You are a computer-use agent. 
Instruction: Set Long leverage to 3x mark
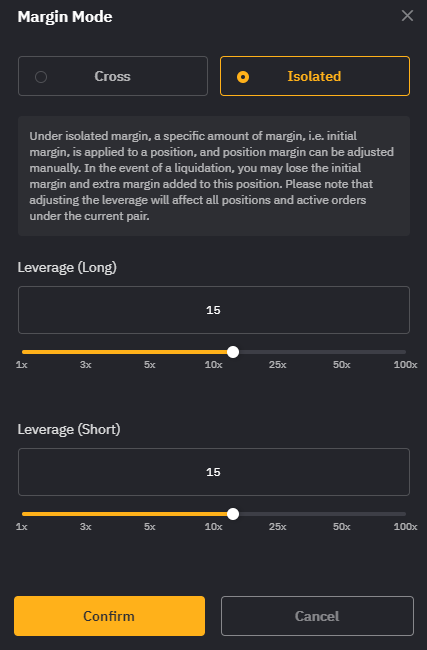pyautogui.click(x=85, y=364)
